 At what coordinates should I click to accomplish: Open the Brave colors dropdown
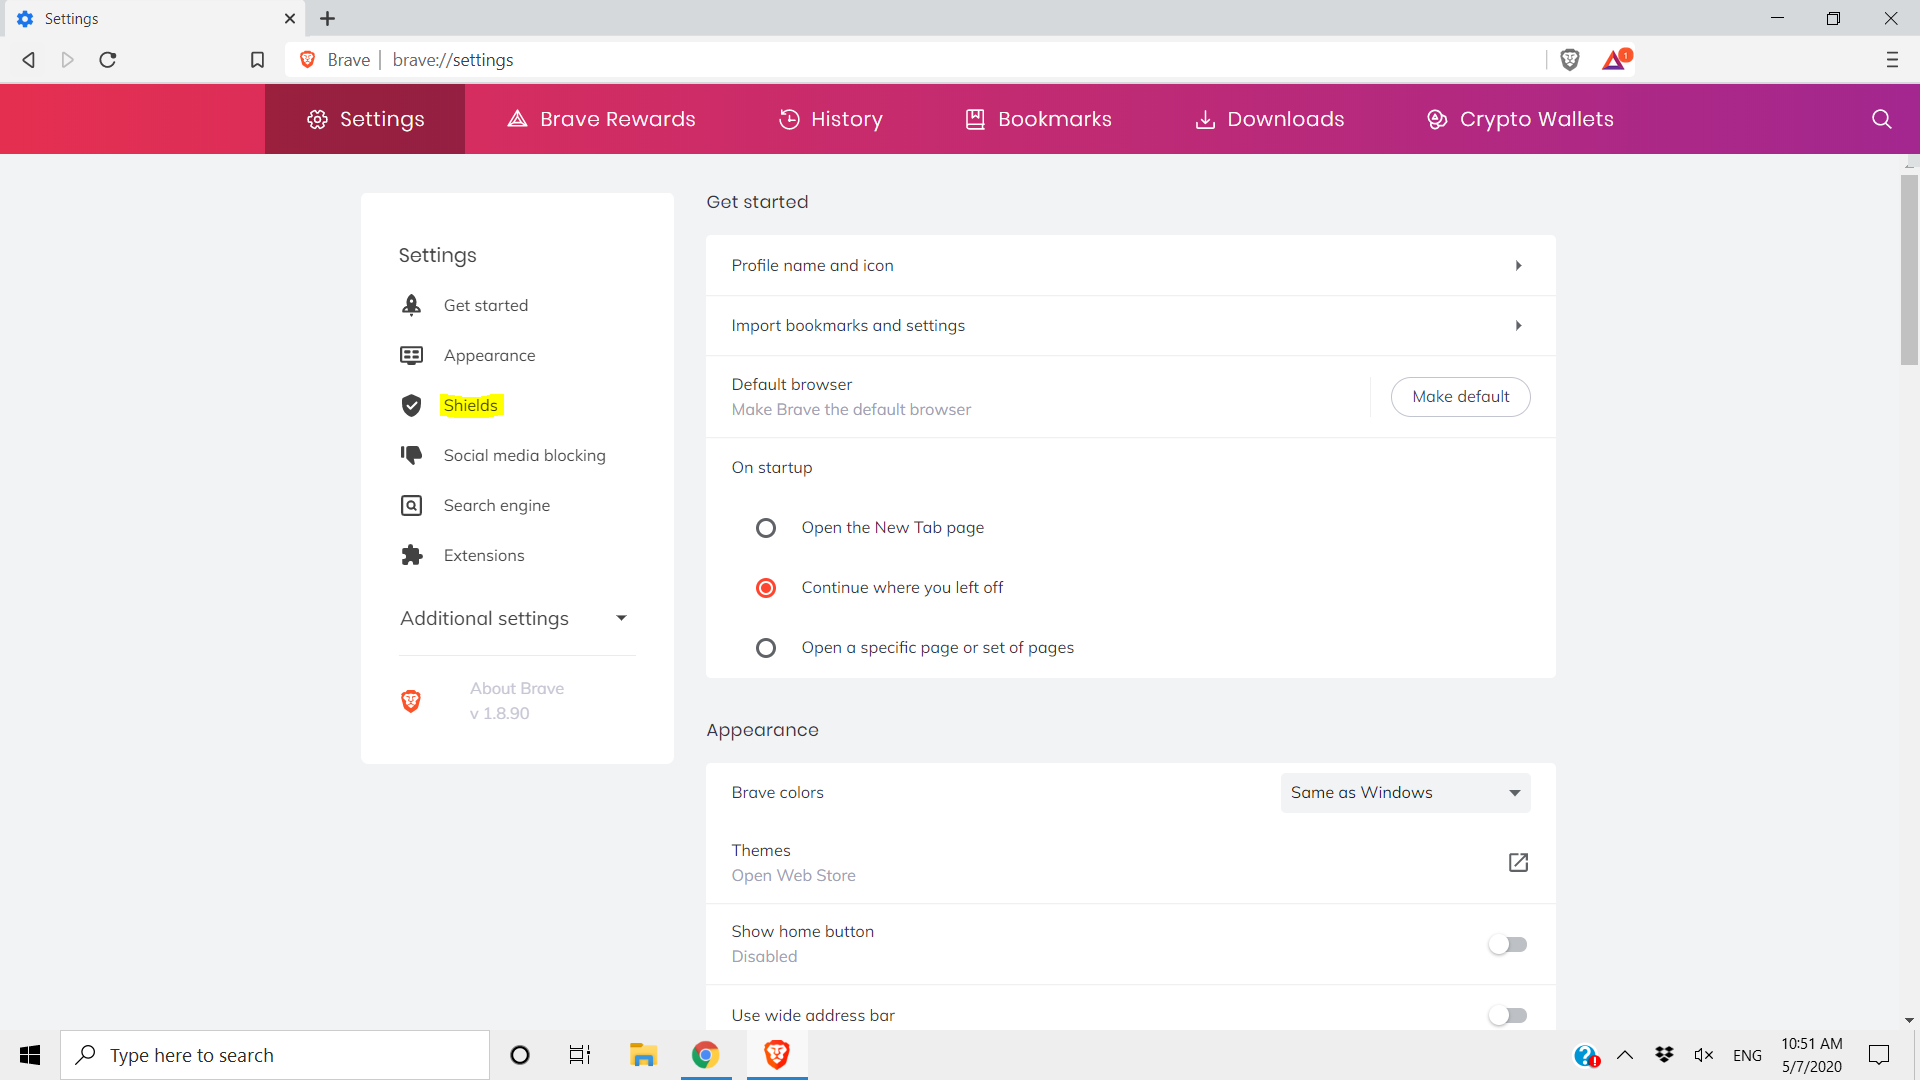click(x=1405, y=793)
